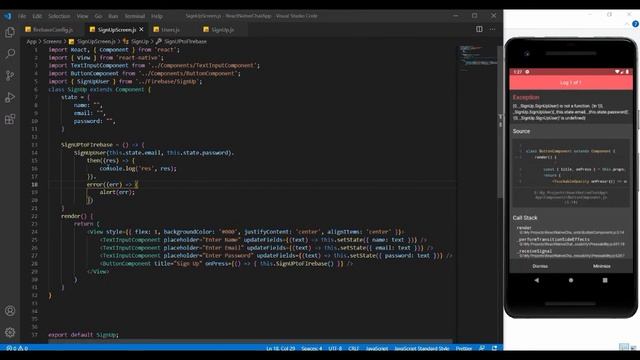Show errors and warnings count in status bar
Image resolution: width=640 pixels, height=360 pixels.
(x=17, y=348)
